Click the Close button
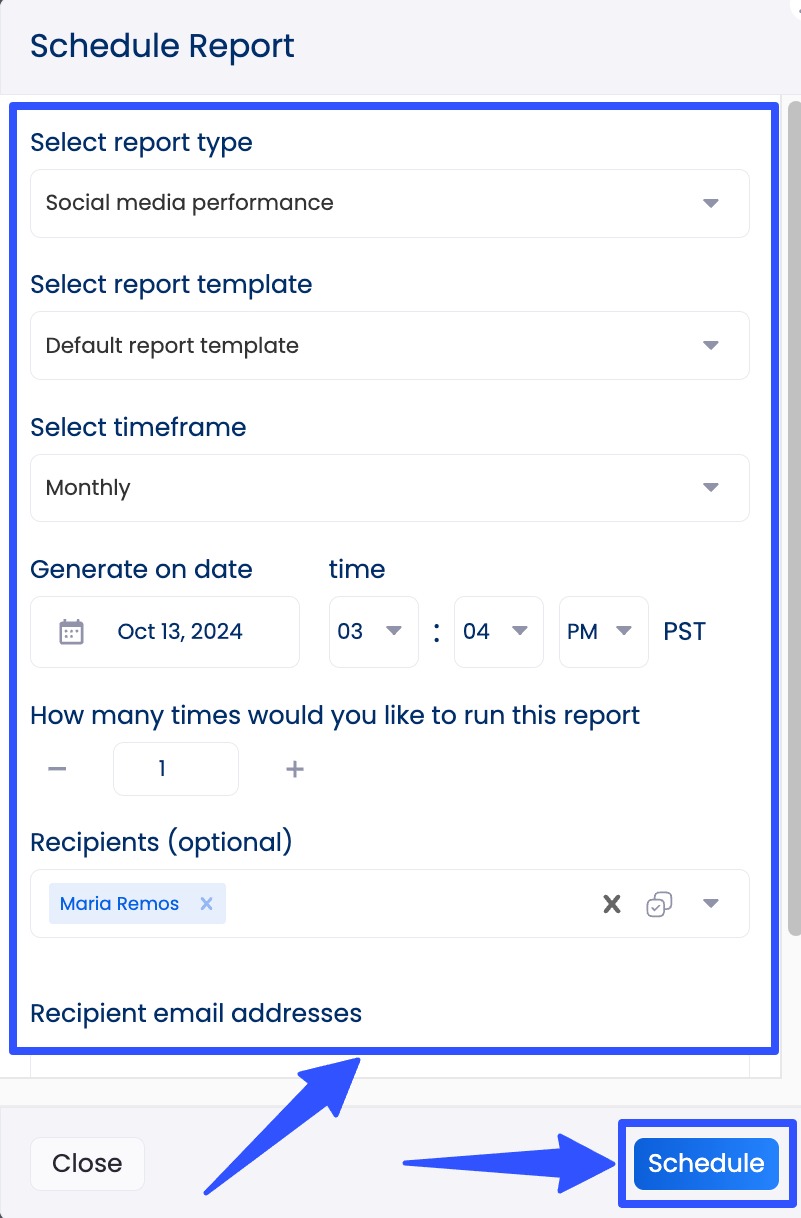The height and width of the screenshot is (1218, 801). point(87,1163)
